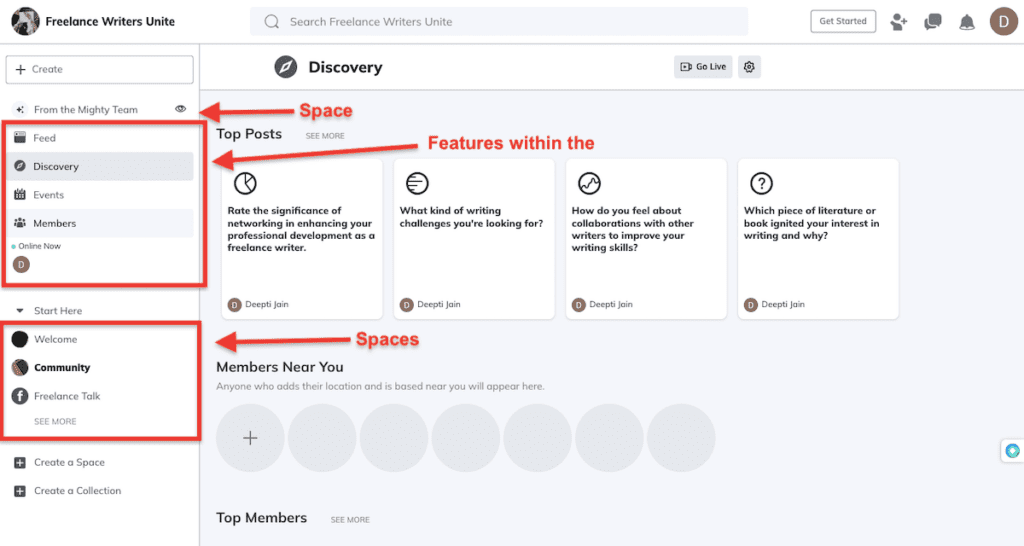Screen dimensions: 1024x546
Task: Click the invite member icon
Action: 899,22
